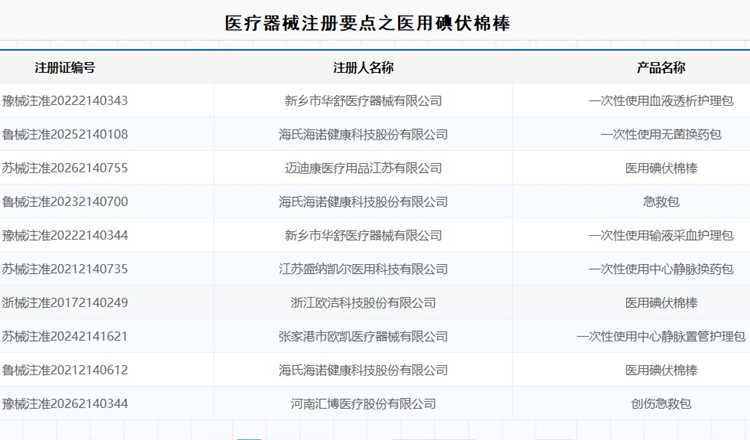Image resolution: width=750 pixels, height=440 pixels.
Task: Select registration number 鲁械注准20252140108
Action: click(x=65, y=134)
